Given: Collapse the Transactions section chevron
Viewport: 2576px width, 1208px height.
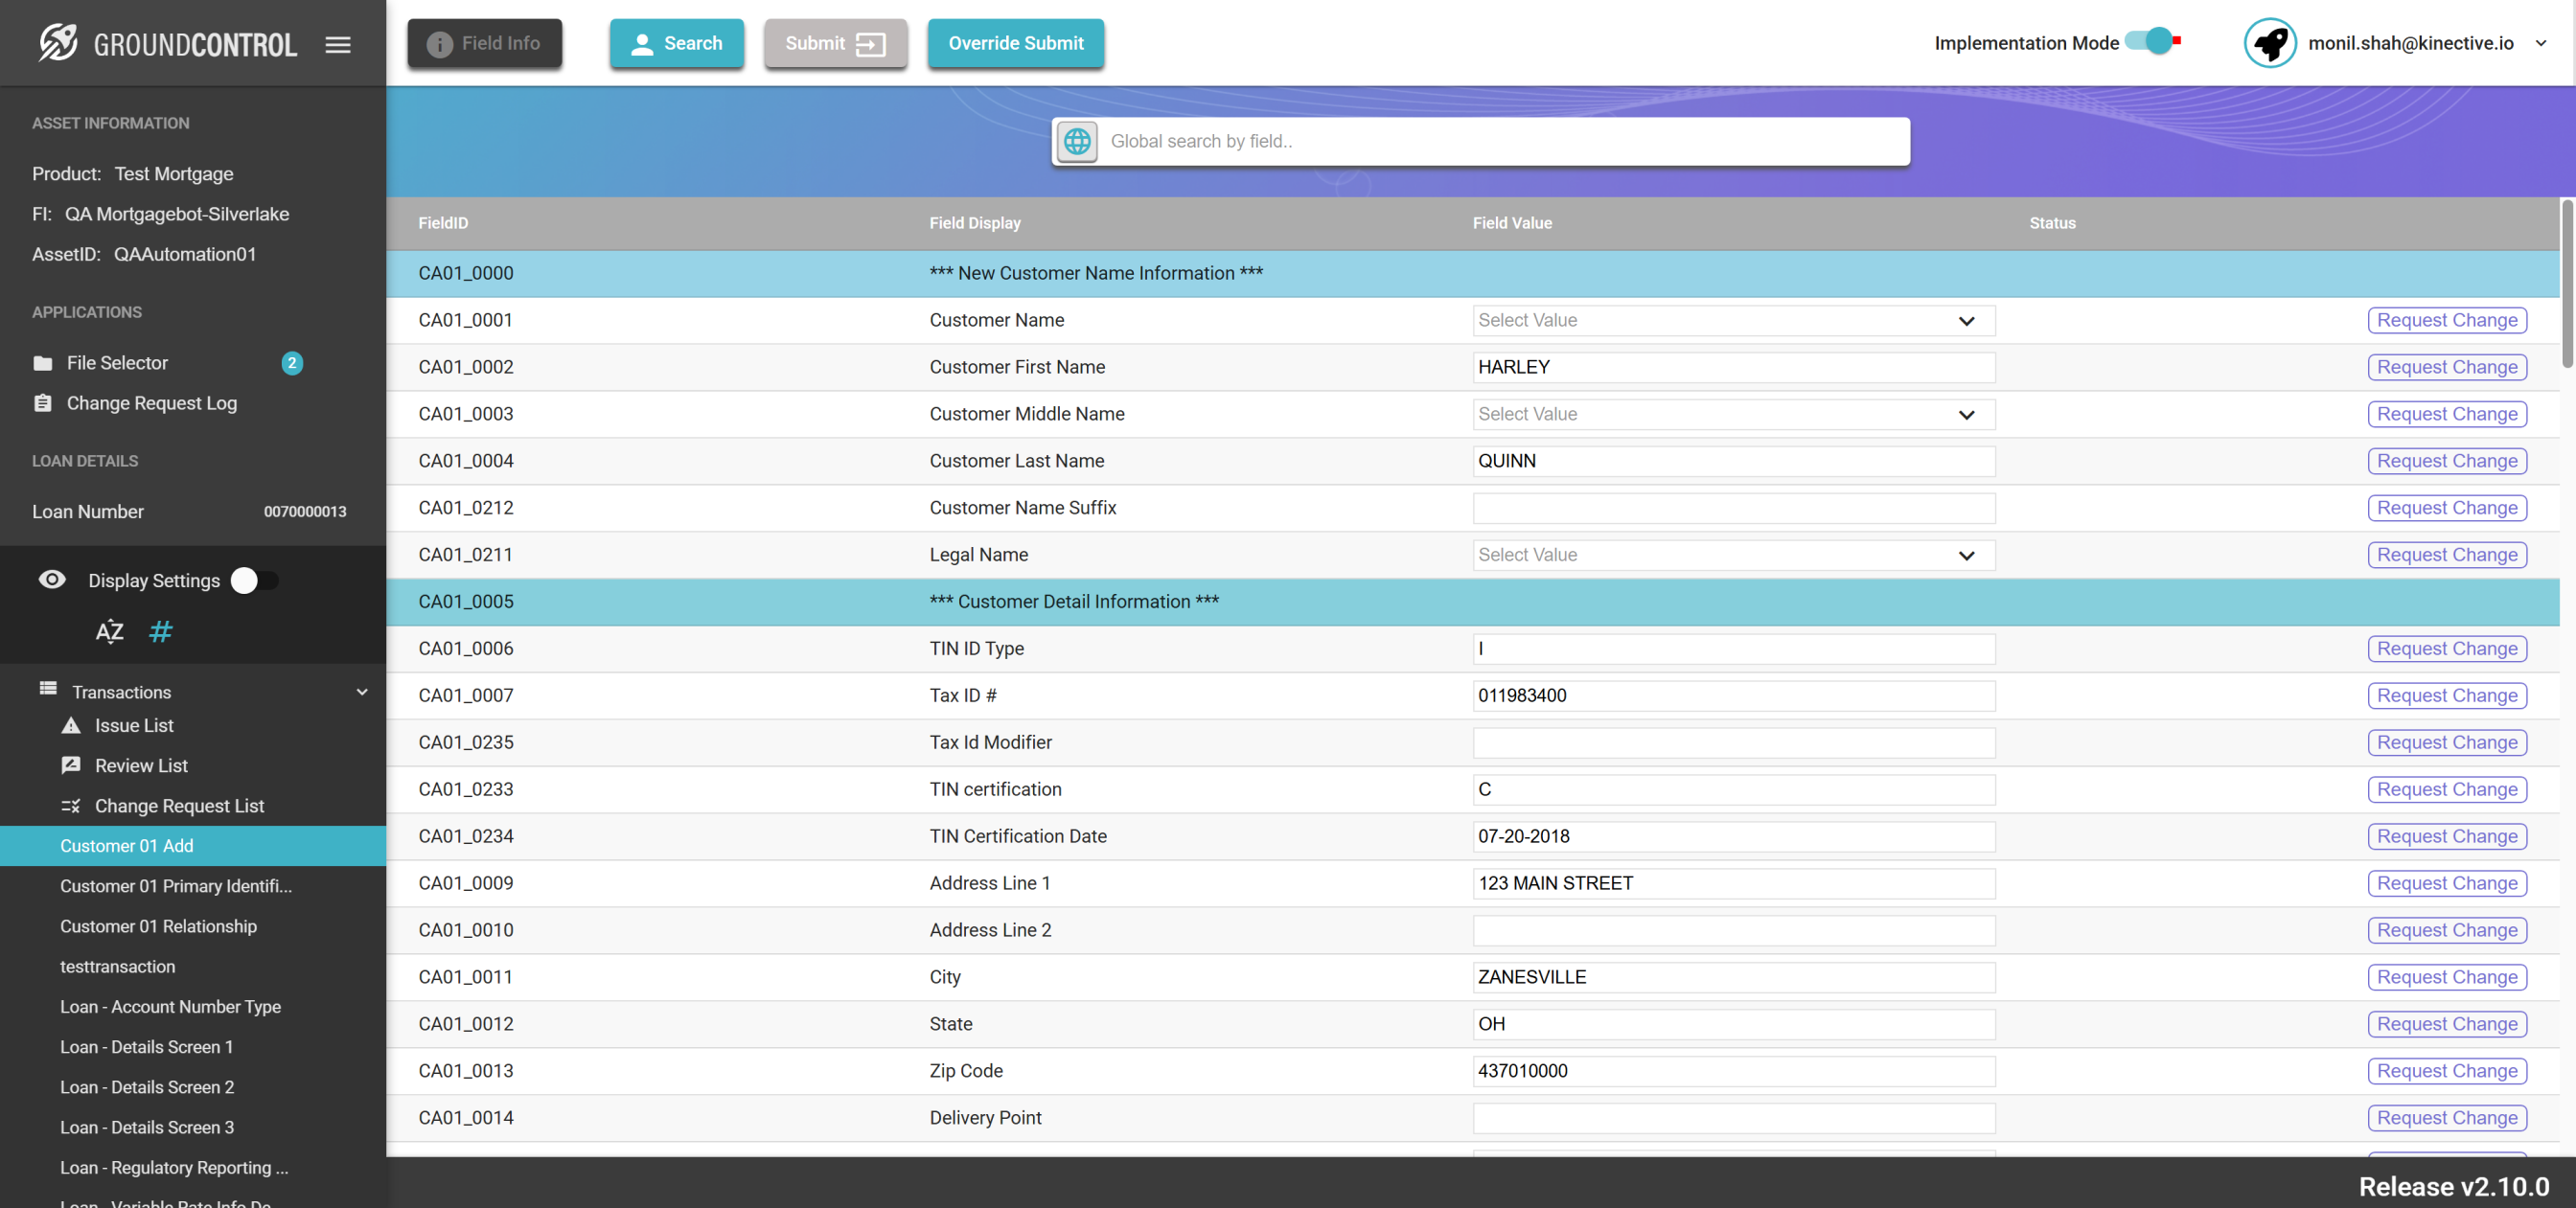Looking at the screenshot, I should coord(362,691).
